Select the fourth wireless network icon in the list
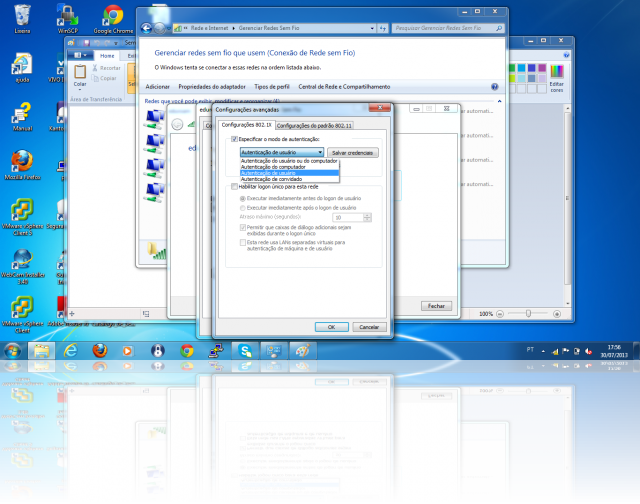This screenshot has width=640, height=504. pos(154,192)
